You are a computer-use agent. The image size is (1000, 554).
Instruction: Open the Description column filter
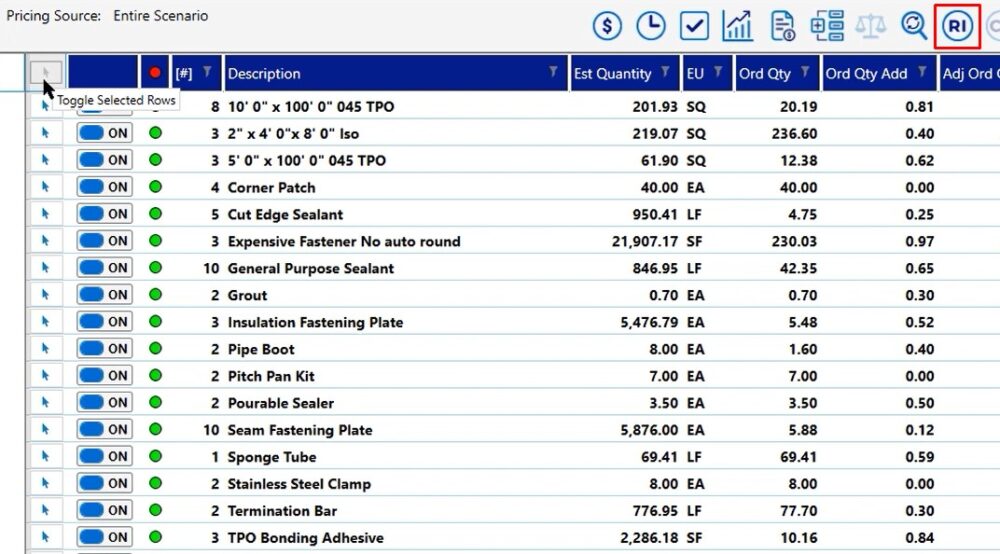553,72
